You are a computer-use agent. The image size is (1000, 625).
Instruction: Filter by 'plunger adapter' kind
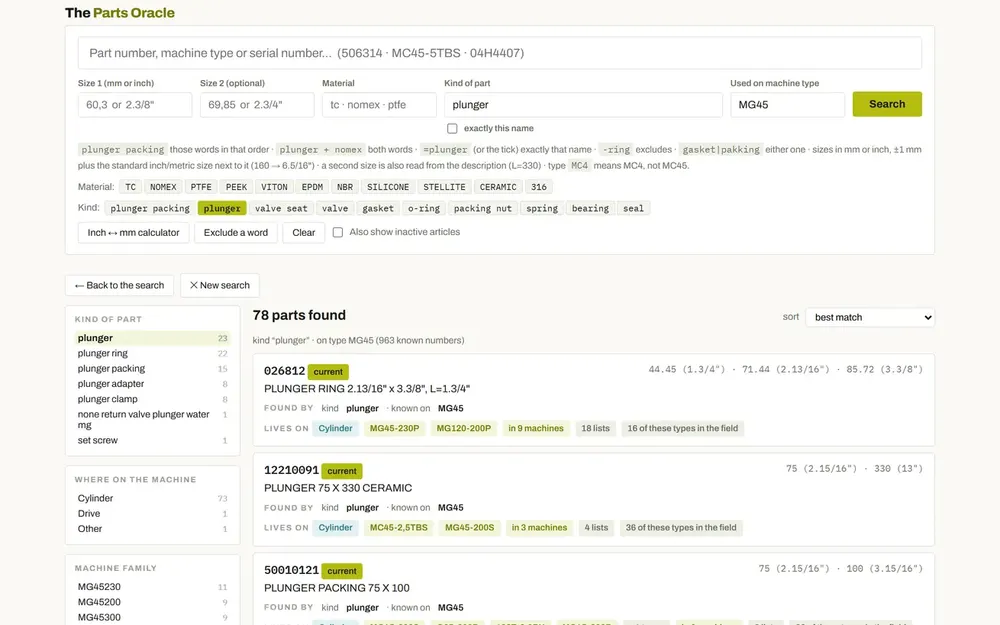(x=152, y=384)
